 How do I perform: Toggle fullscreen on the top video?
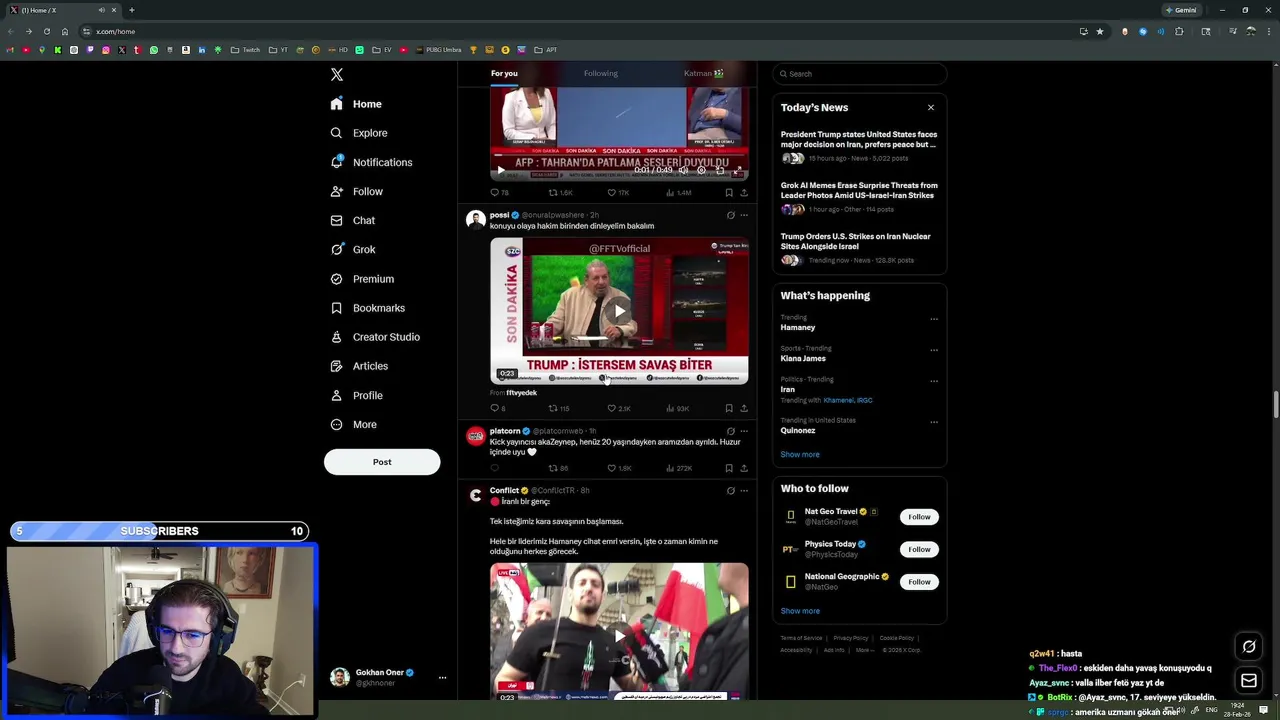[x=738, y=170]
